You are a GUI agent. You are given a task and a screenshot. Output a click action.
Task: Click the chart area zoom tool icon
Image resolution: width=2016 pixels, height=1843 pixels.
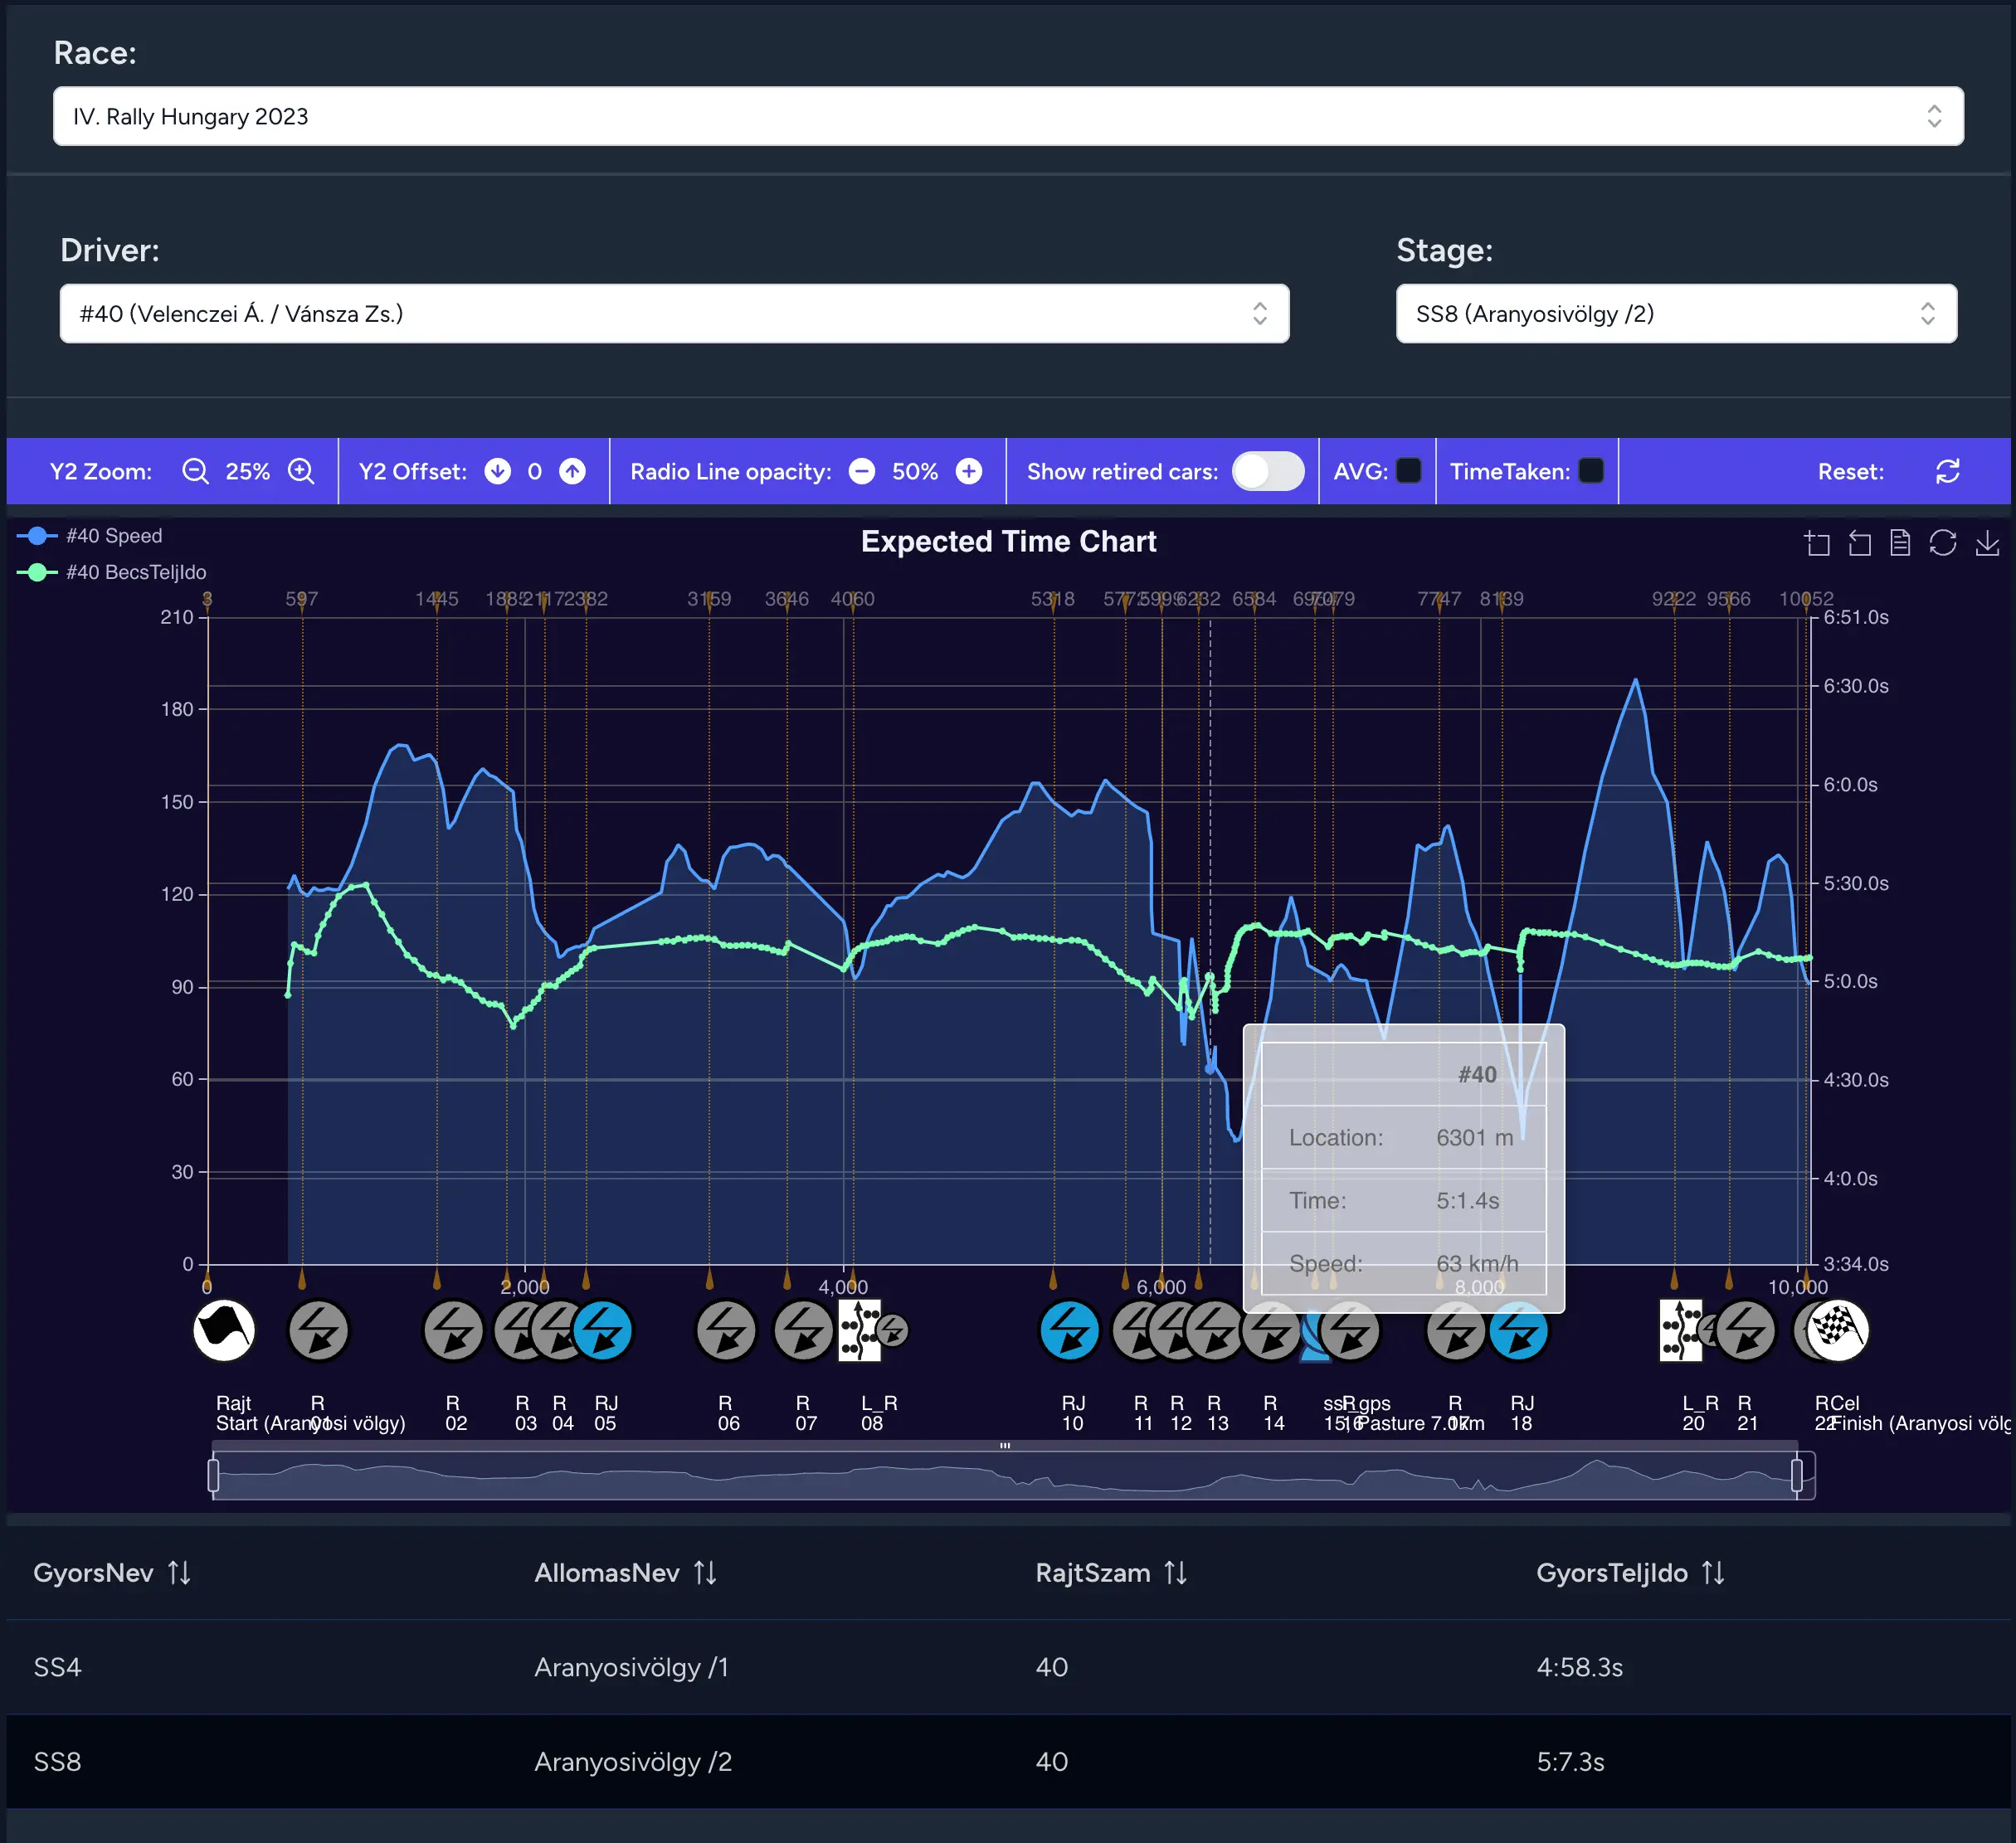click(1817, 543)
